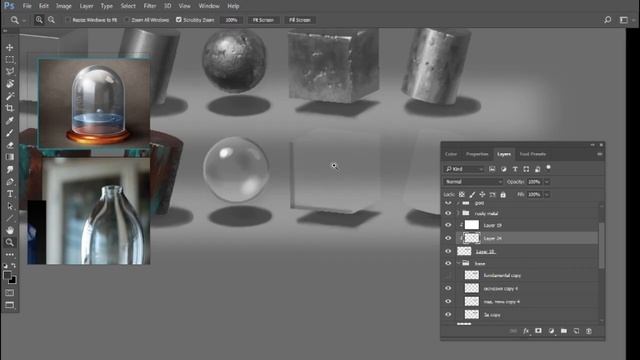Create a new group folder icon

coord(564,331)
